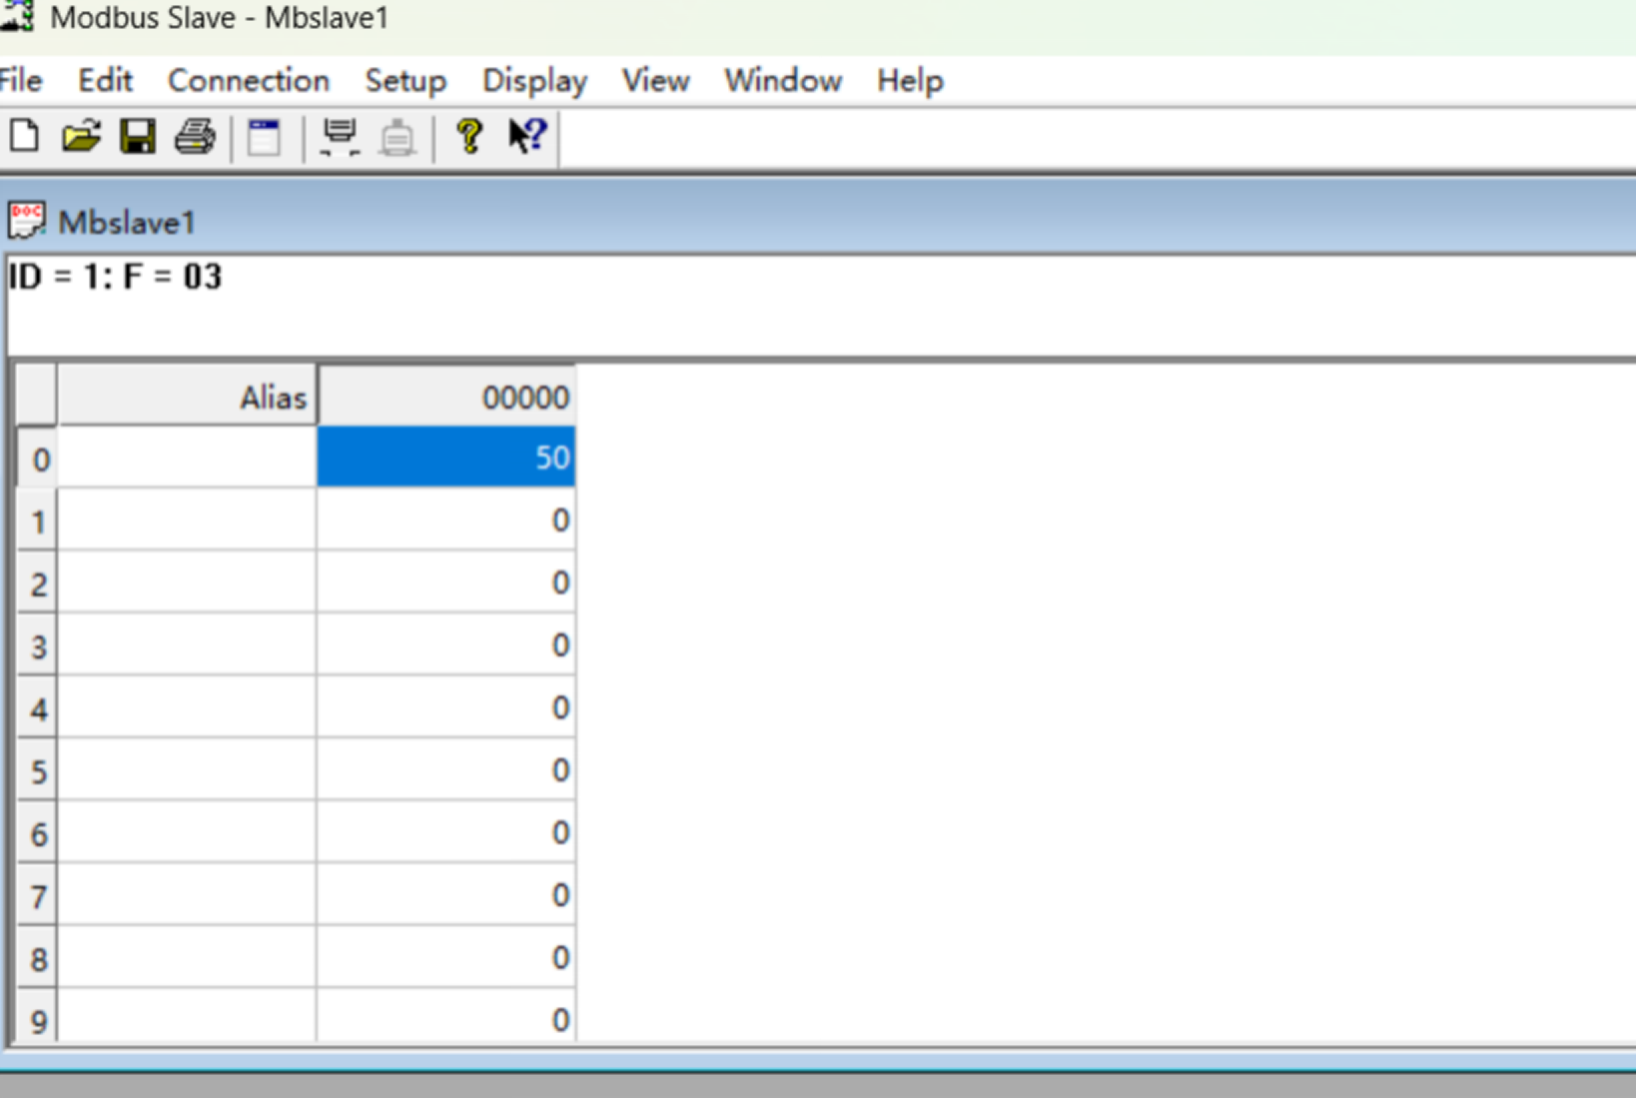Select row 5 header in register table
The image size is (1638, 1102).
coord(38,771)
